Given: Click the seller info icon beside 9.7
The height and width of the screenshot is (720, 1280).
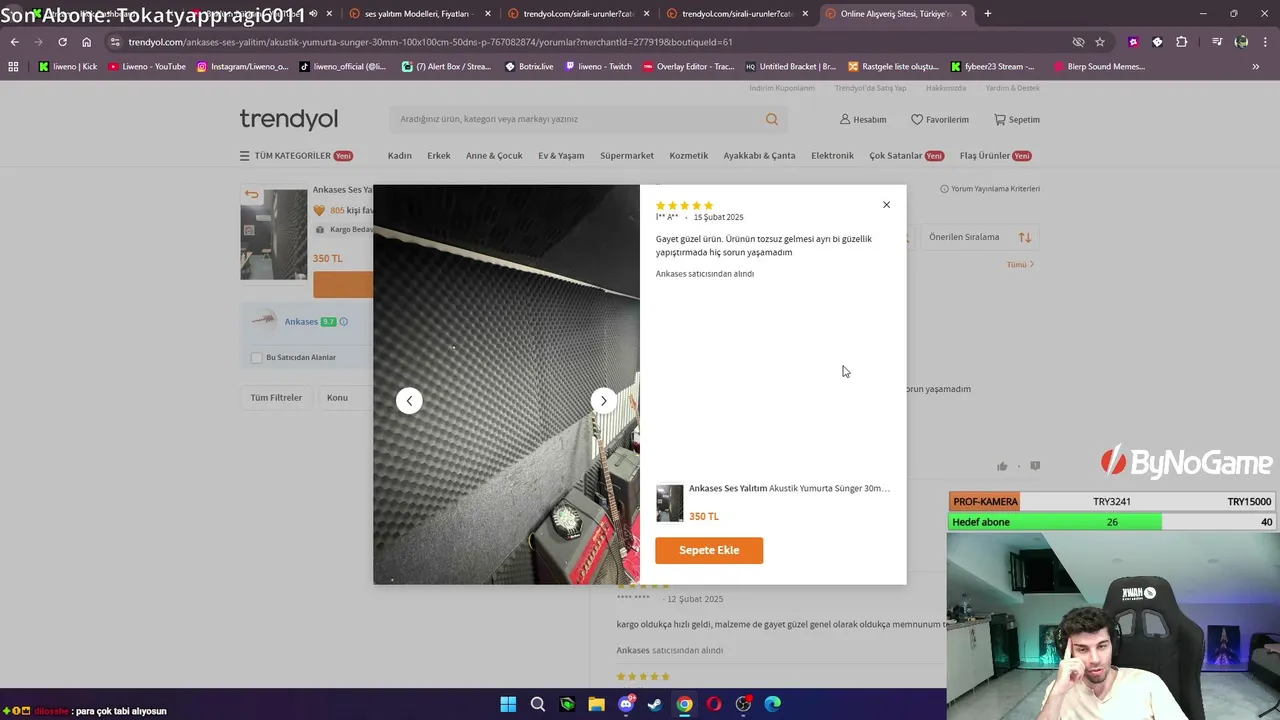Looking at the screenshot, I should point(344,322).
